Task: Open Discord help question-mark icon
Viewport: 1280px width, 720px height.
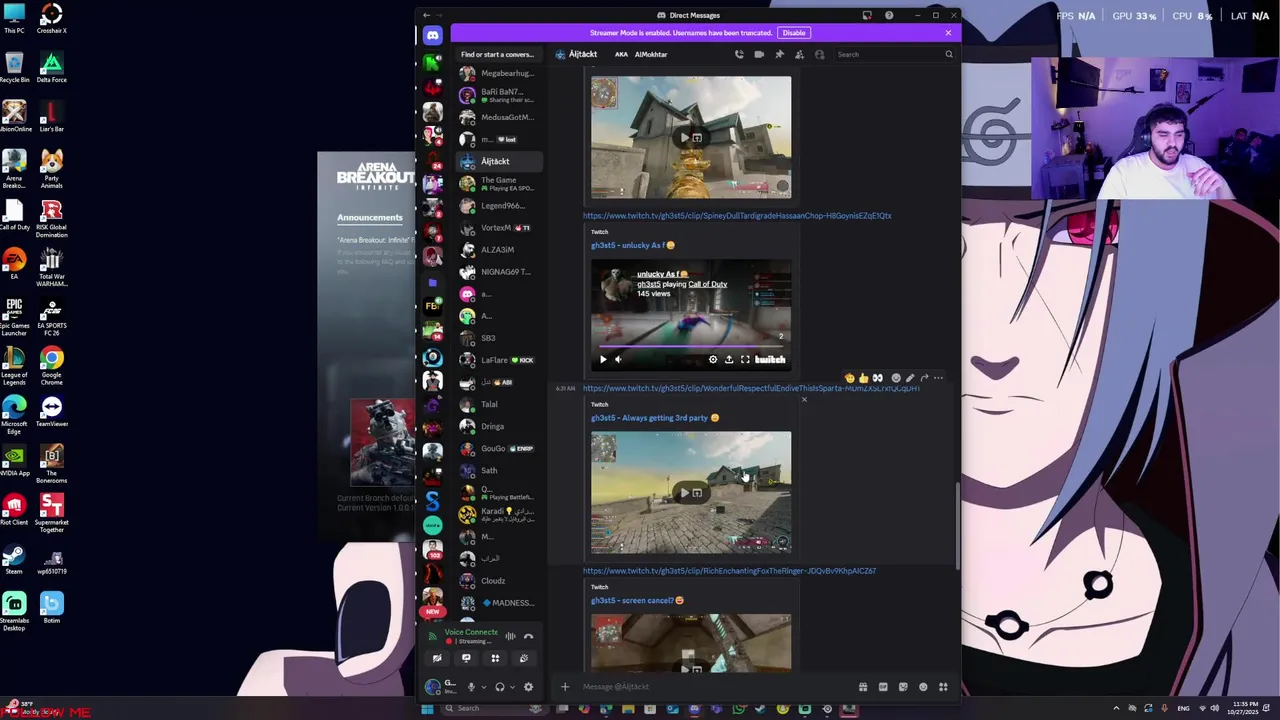Action: click(889, 15)
